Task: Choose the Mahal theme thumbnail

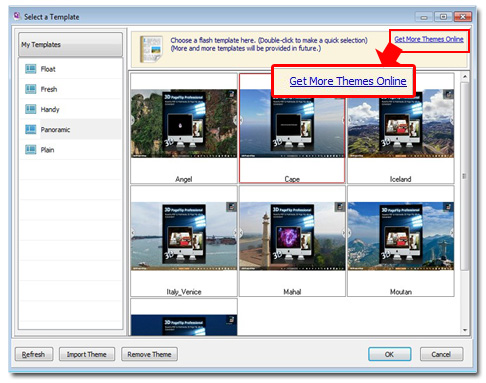Action: point(292,236)
